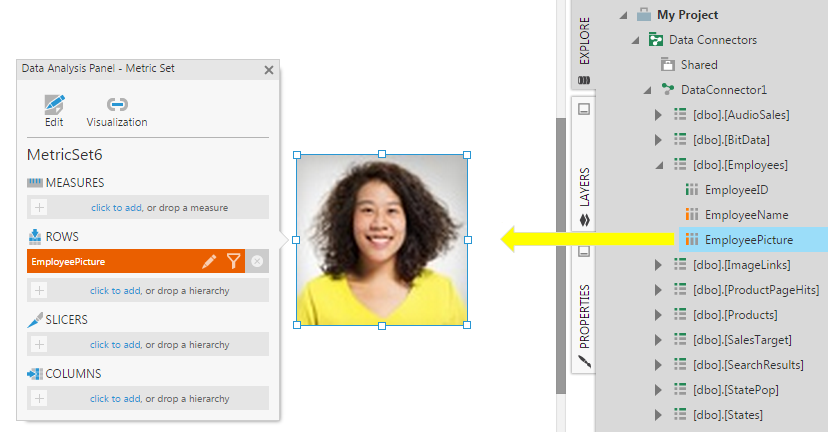This screenshot has height=432, width=828.
Task: Close the Data Analysis Panel
Action: pyautogui.click(x=269, y=70)
